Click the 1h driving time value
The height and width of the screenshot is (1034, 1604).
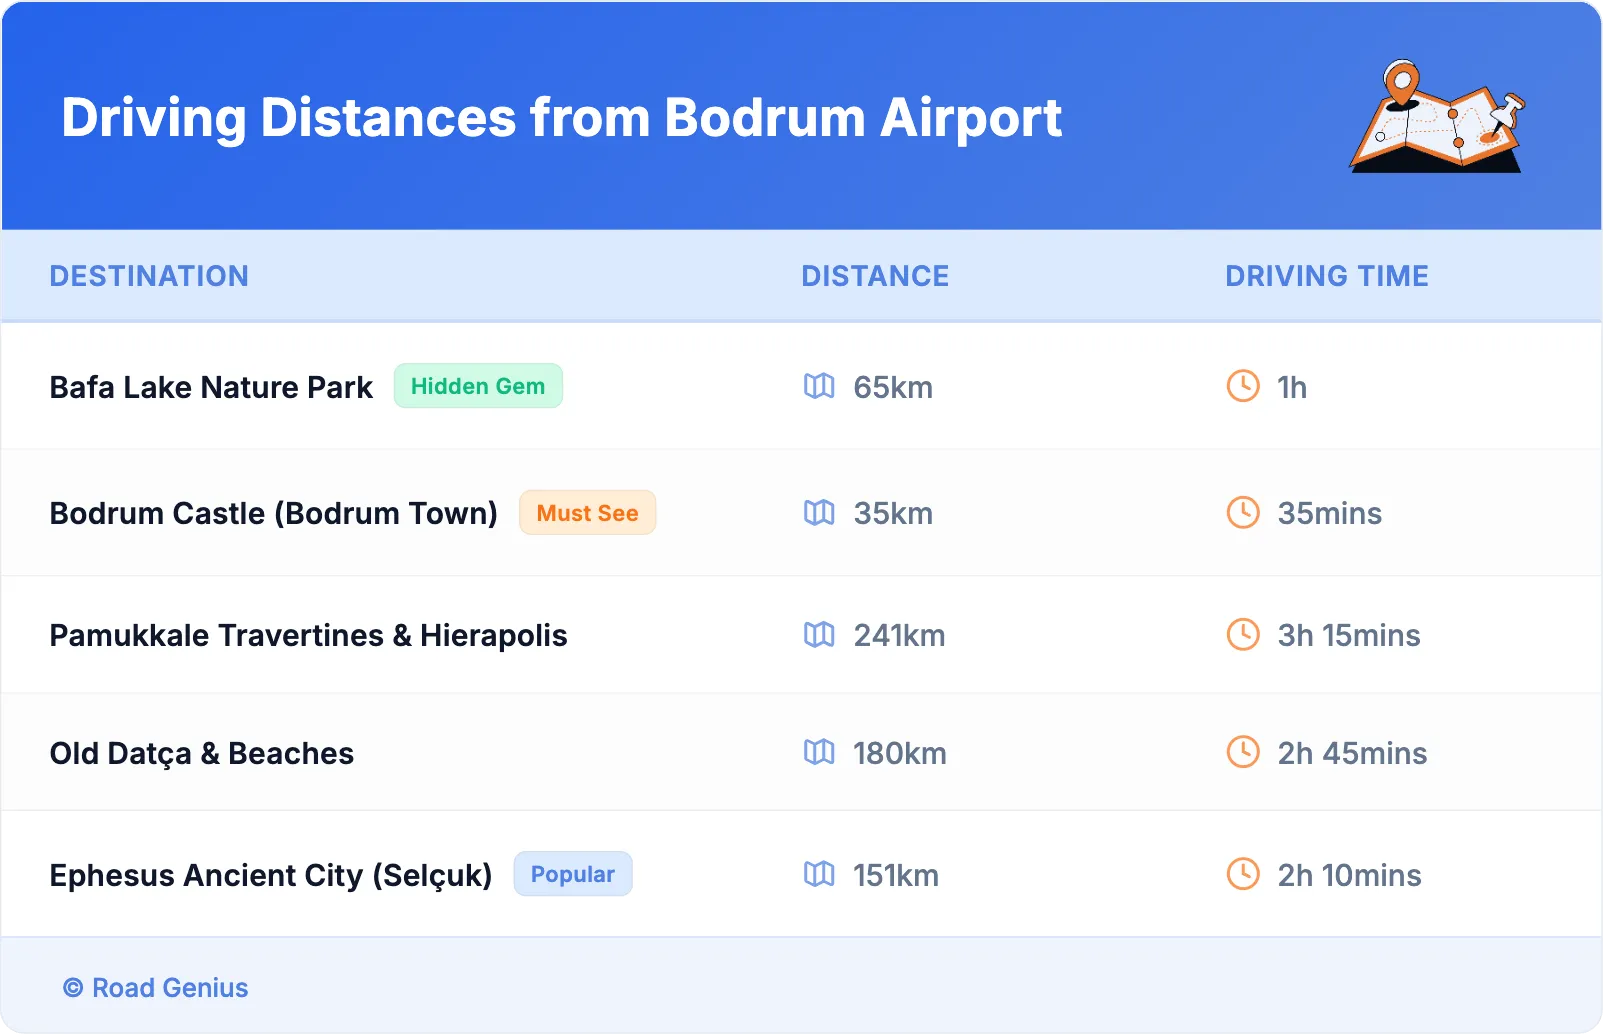1292,387
